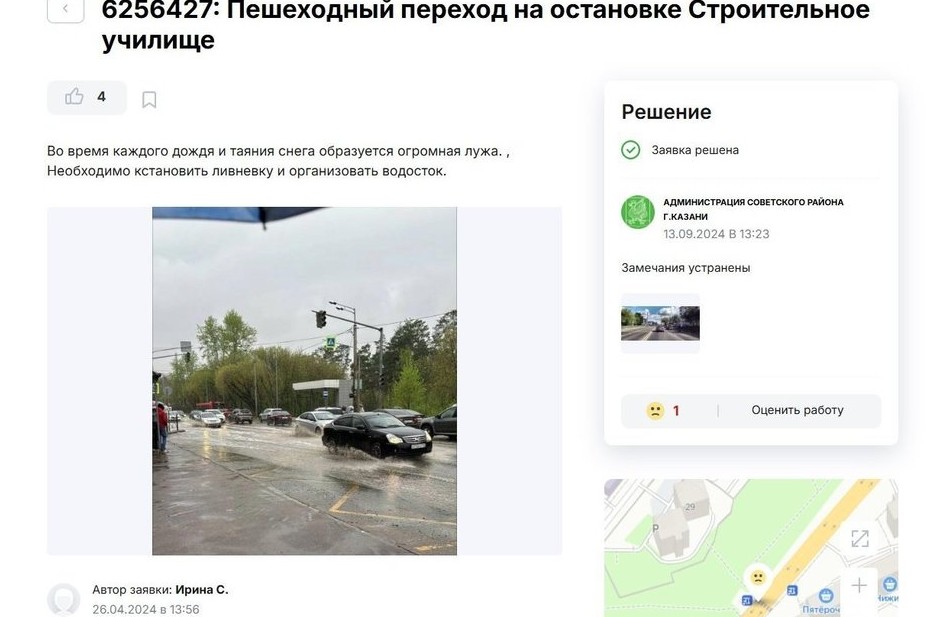Screen dimensions: 930x617
Task: Open author profile Ирина С.
Action: pos(202,590)
